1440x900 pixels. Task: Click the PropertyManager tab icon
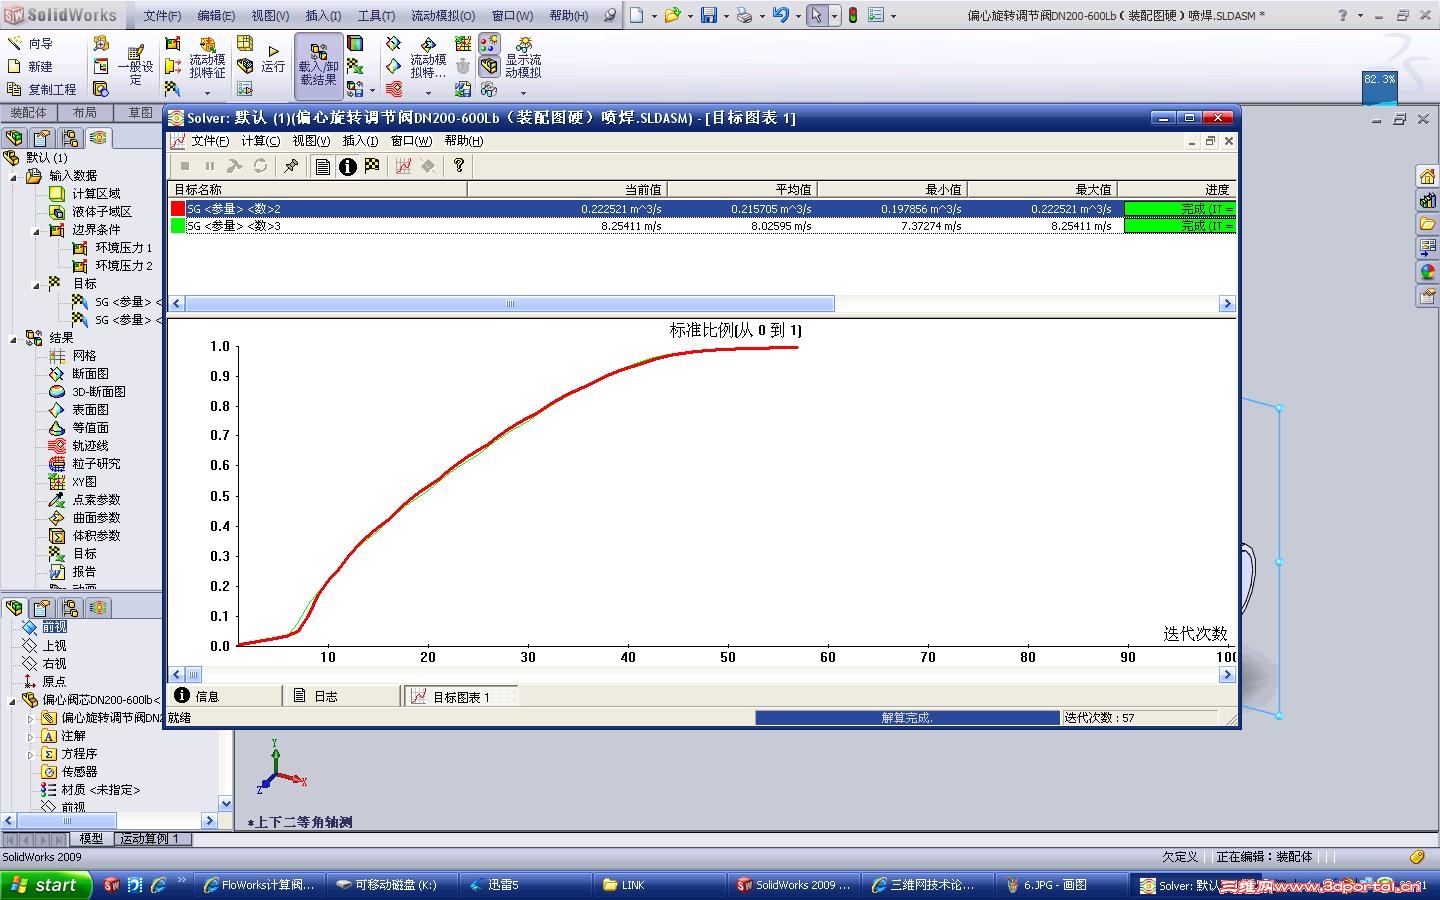[42, 138]
